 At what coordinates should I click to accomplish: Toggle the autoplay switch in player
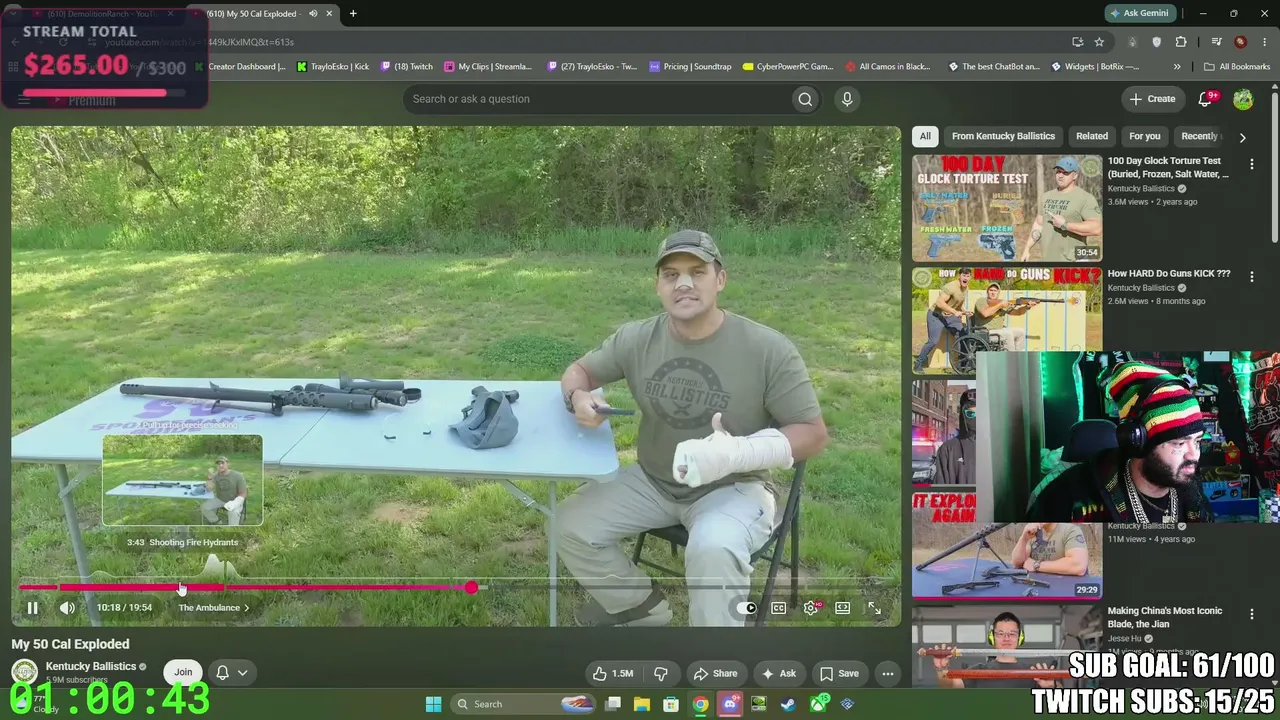coord(746,608)
